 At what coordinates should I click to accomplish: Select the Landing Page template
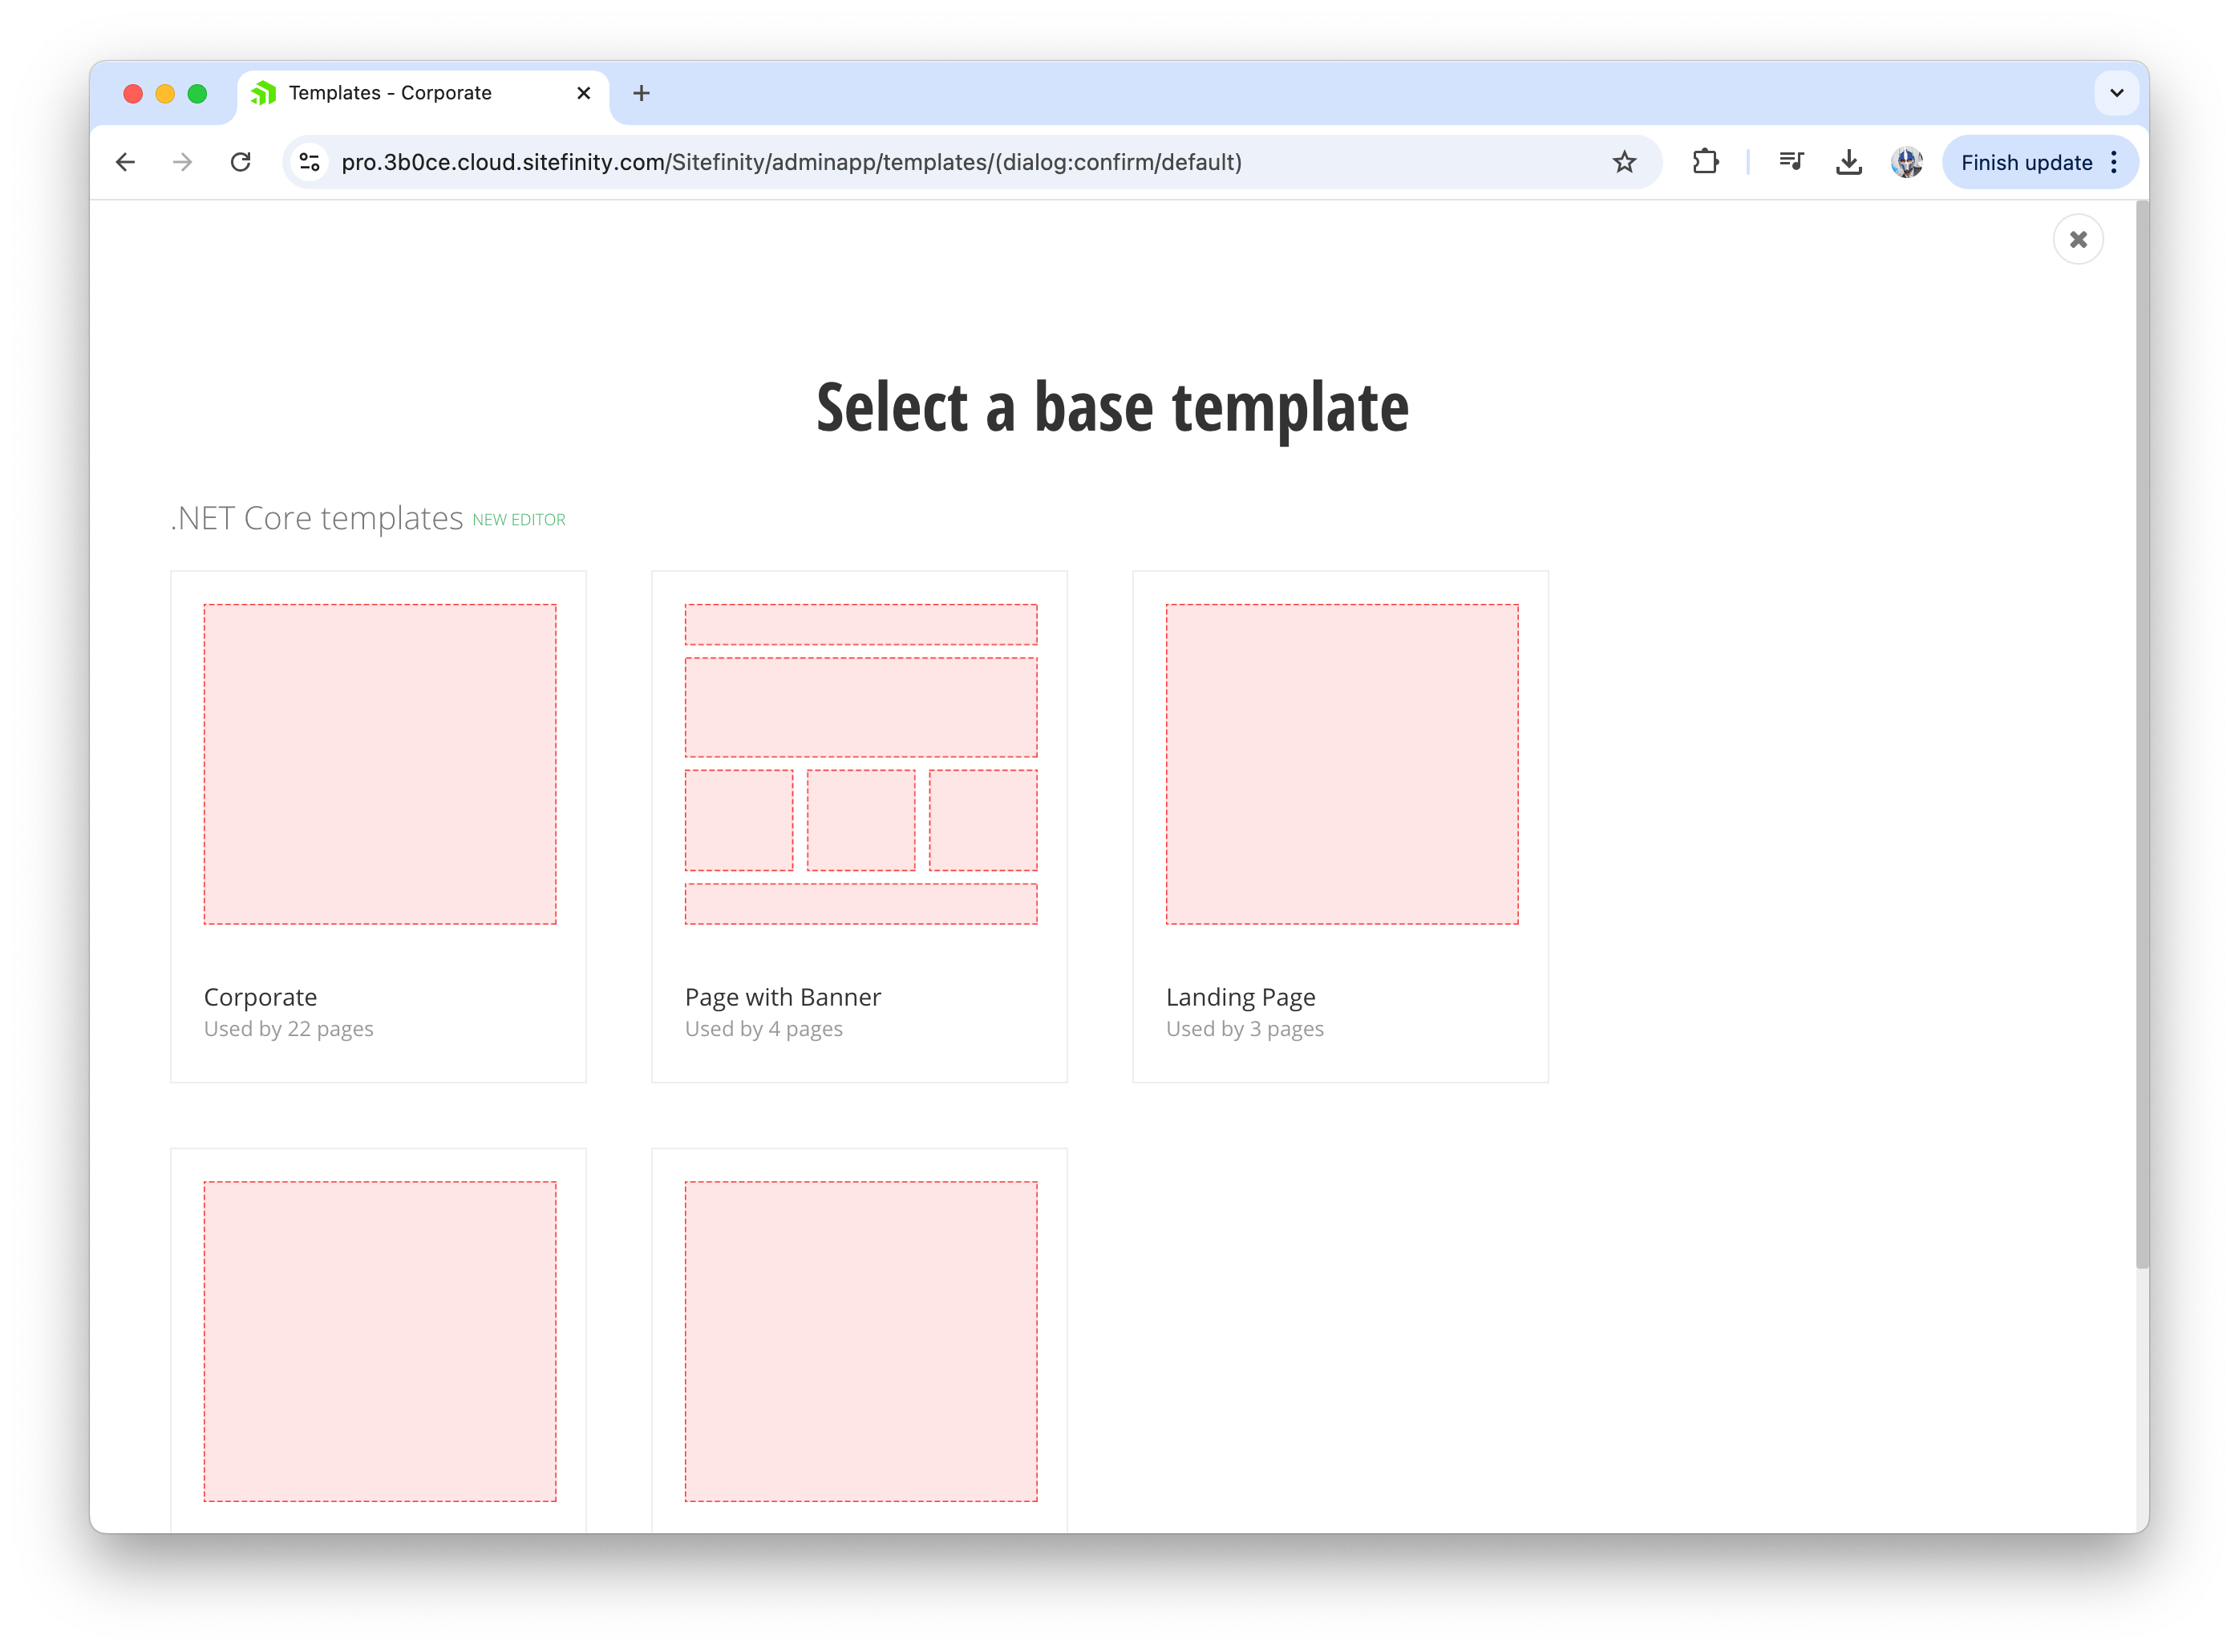(x=1344, y=817)
